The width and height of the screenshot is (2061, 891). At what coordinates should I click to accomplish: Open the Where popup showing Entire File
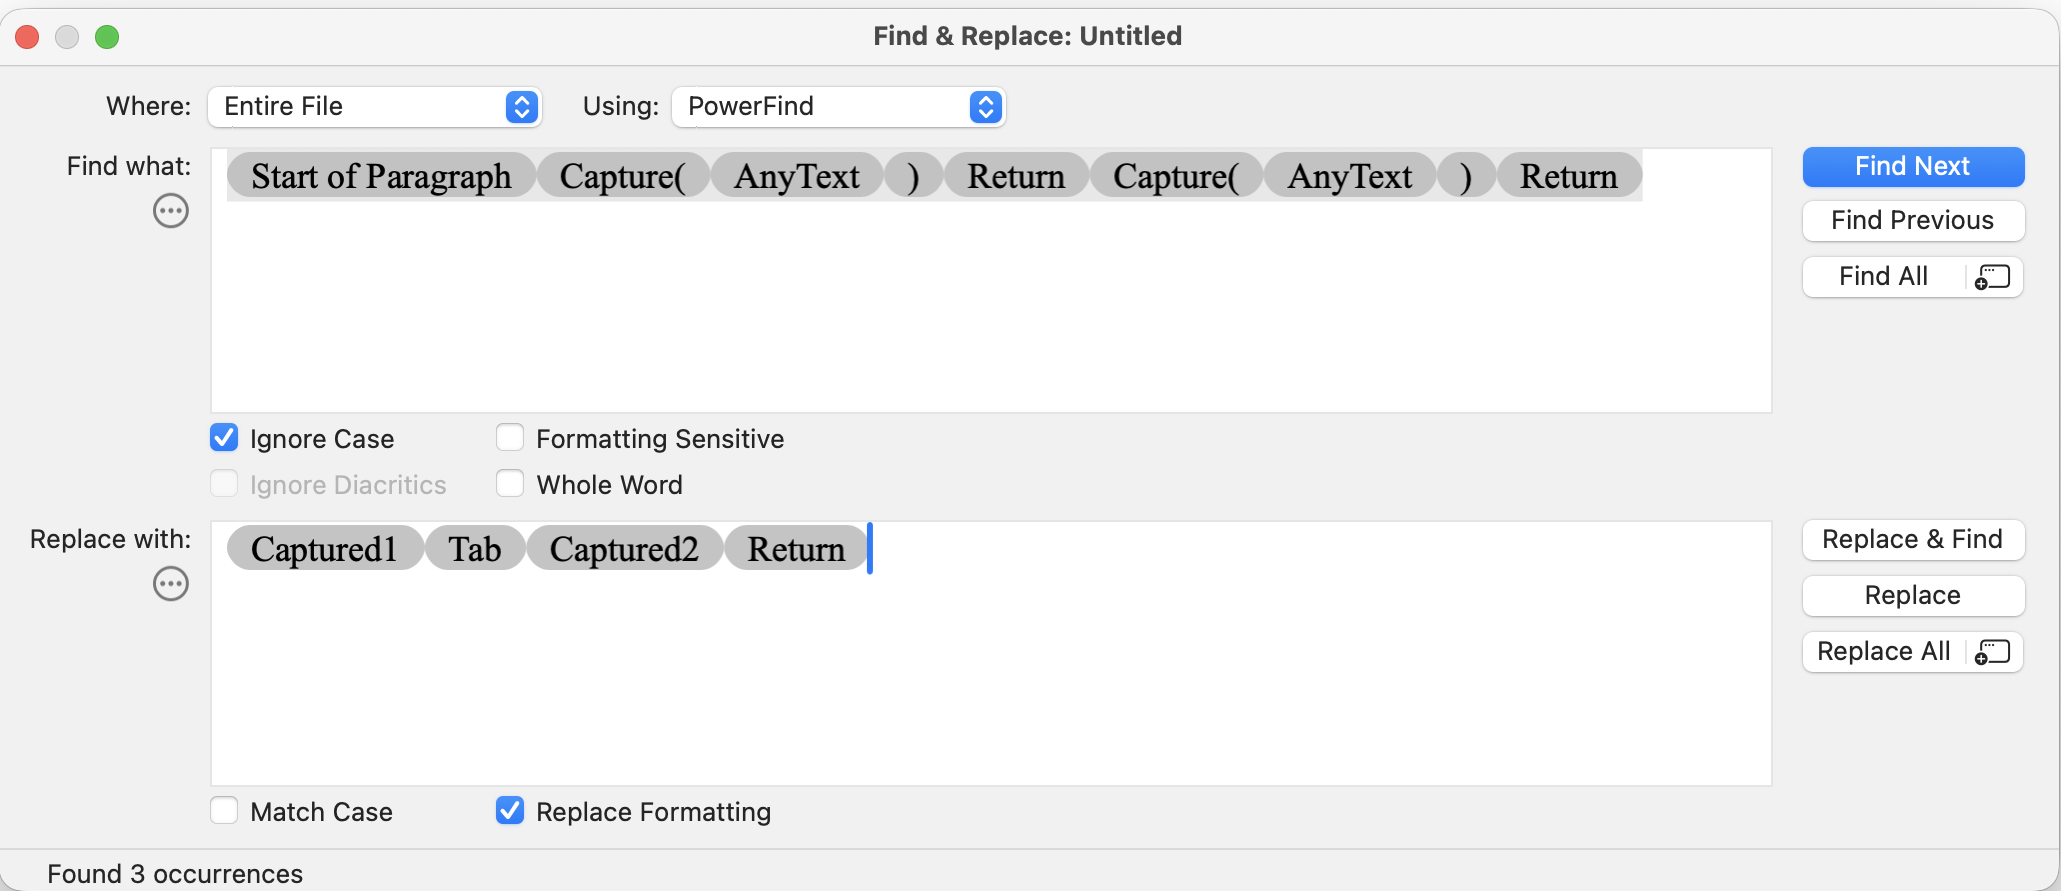coord(374,107)
